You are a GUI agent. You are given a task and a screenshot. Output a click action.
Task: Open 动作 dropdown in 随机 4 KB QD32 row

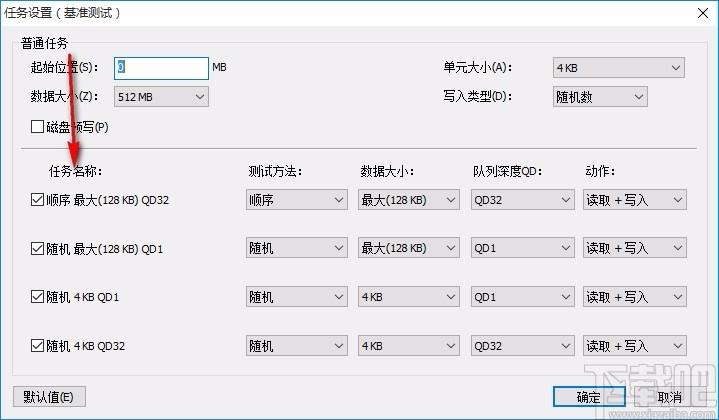coord(635,346)
